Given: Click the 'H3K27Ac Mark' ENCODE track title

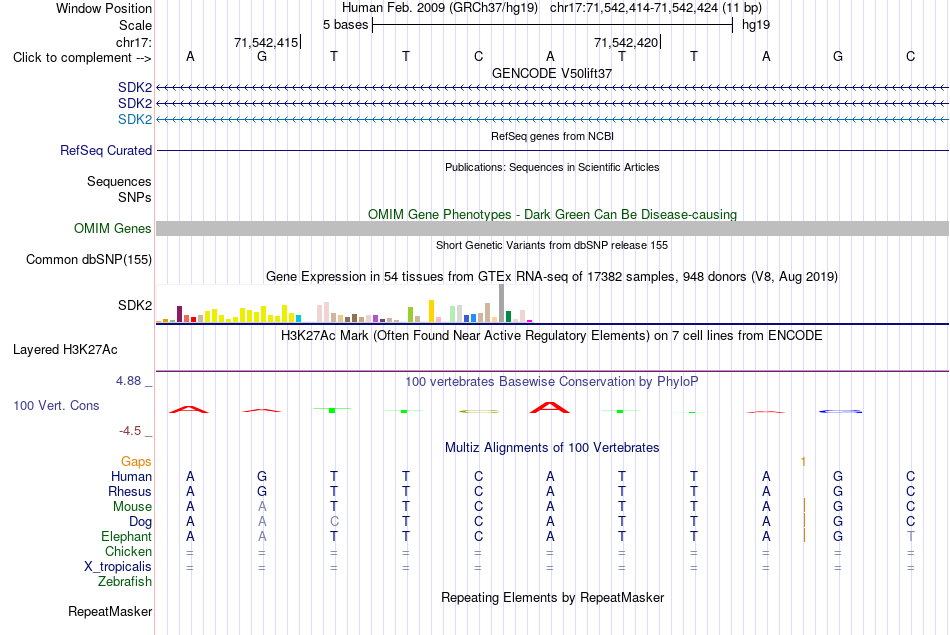Looking at the screenshot, I should coord(552,336).
